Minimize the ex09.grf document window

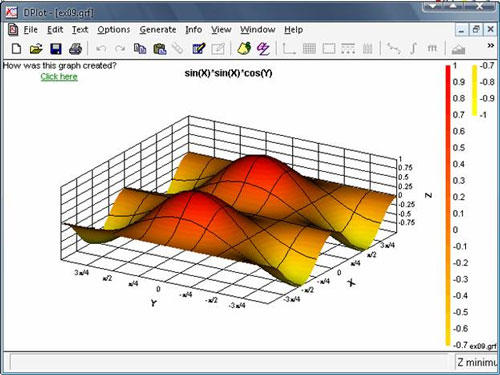point(461,30)
